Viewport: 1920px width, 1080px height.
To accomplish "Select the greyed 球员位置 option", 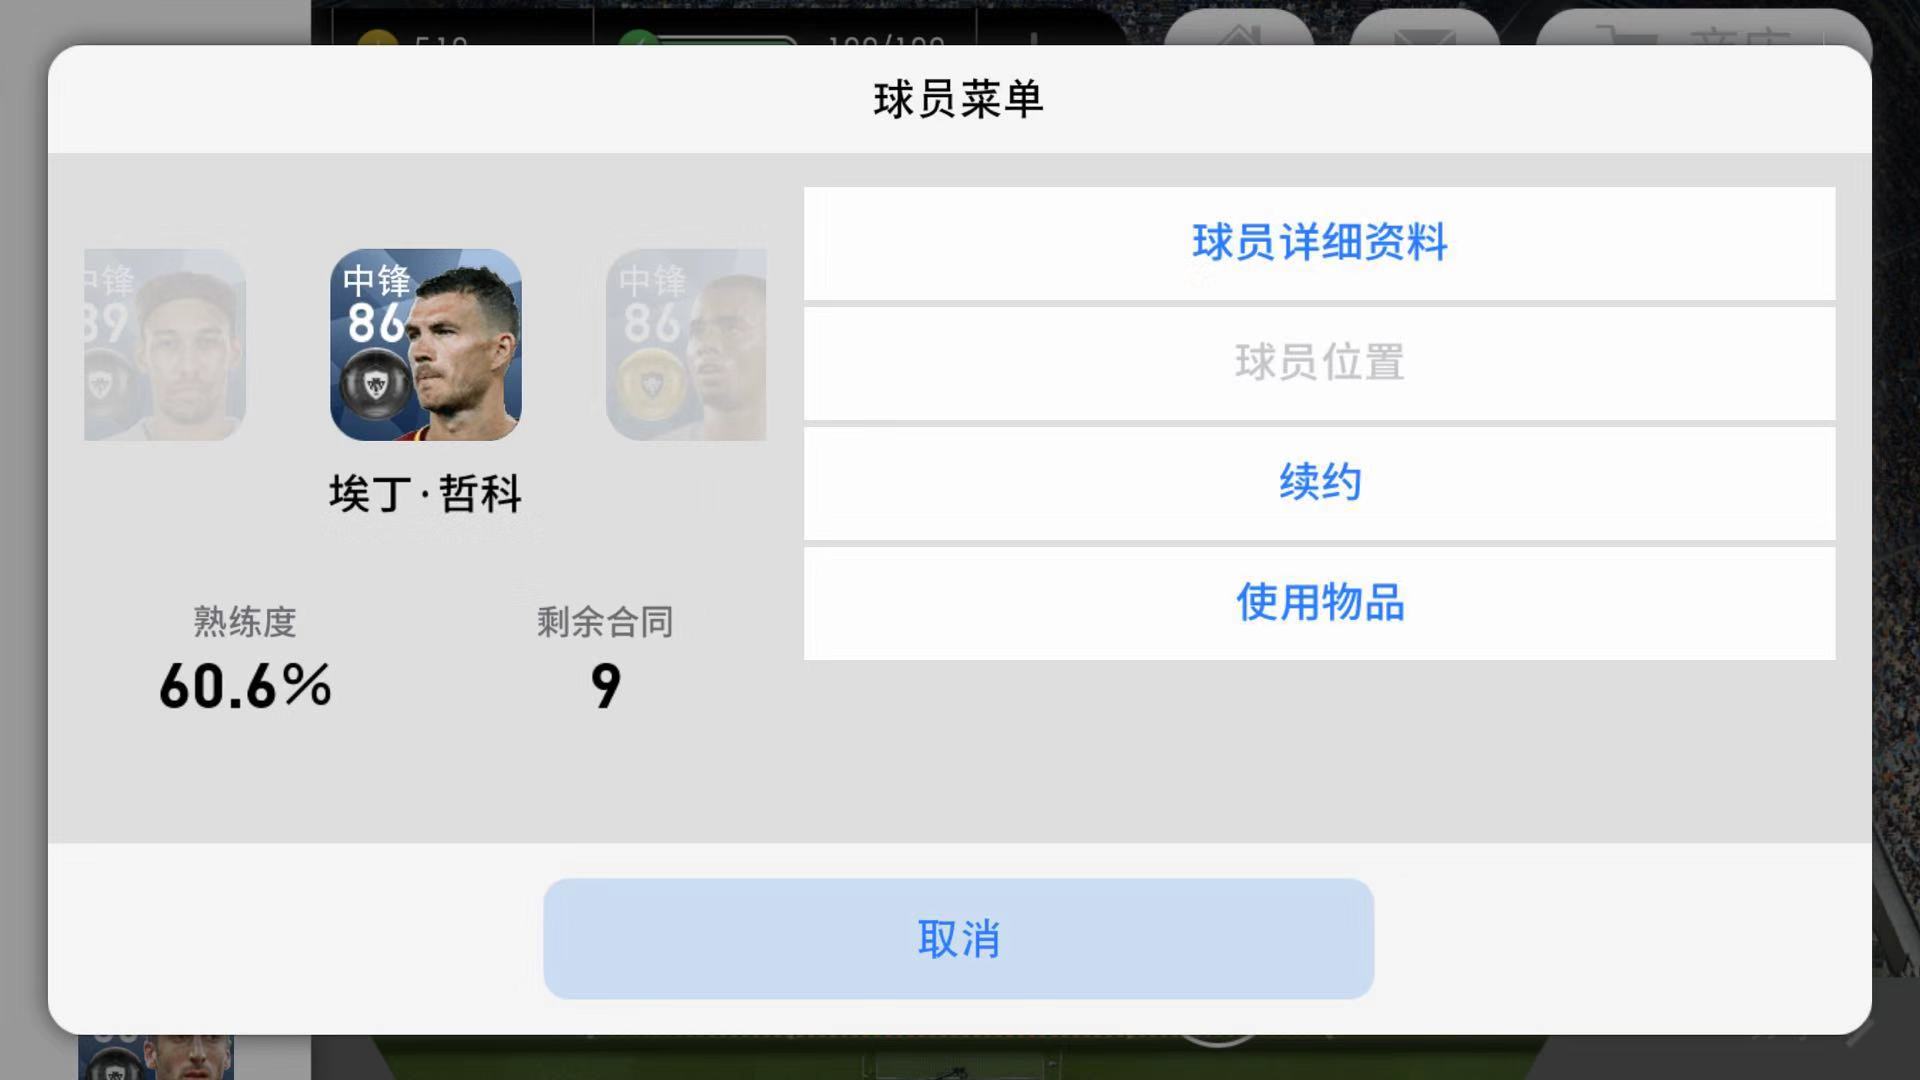I will (1319, 363).
